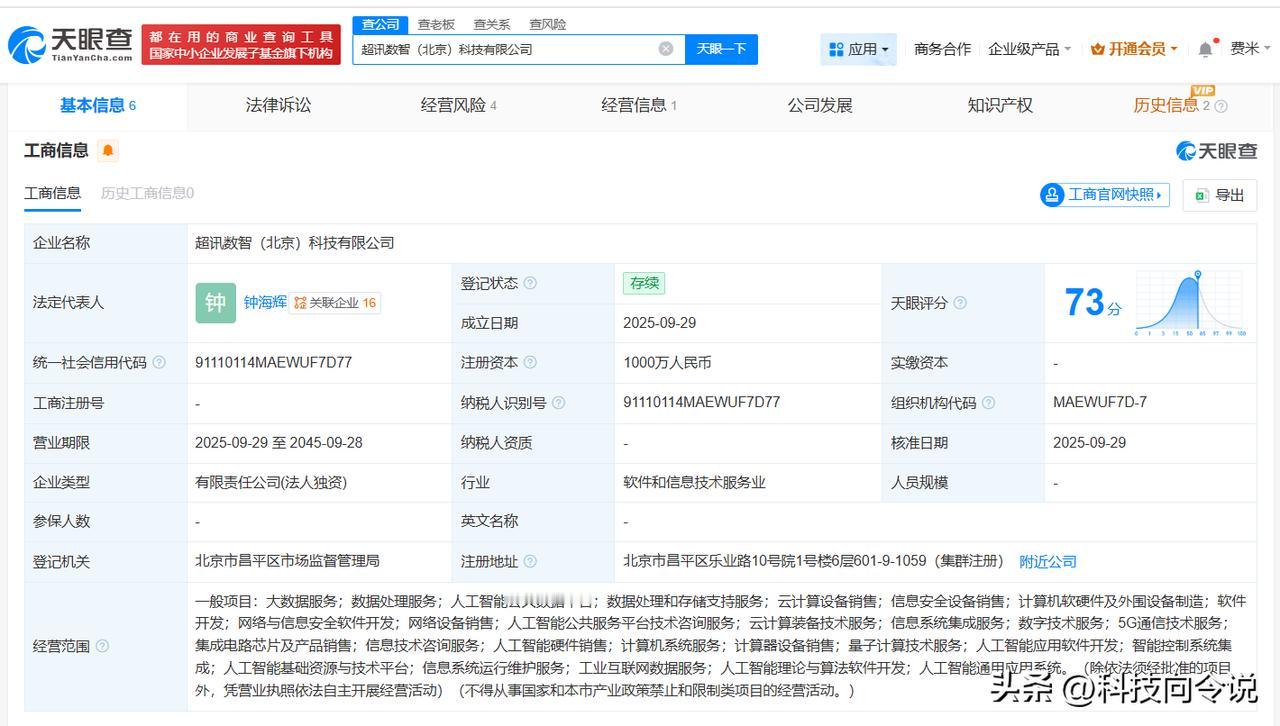
Task: Click the help icon beside 天眼评分
Action: 960,303
